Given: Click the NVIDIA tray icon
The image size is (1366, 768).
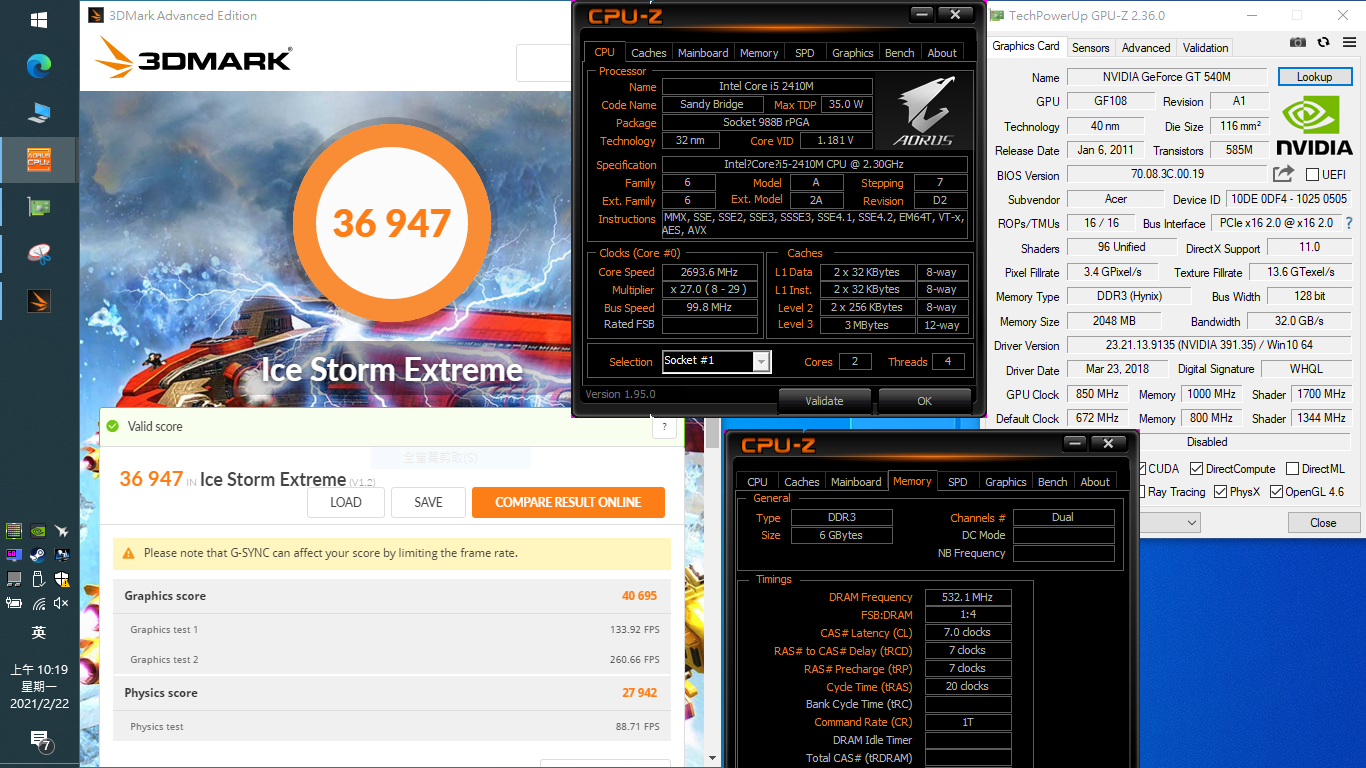Looking at the screenshot, I should click(38, 532).
